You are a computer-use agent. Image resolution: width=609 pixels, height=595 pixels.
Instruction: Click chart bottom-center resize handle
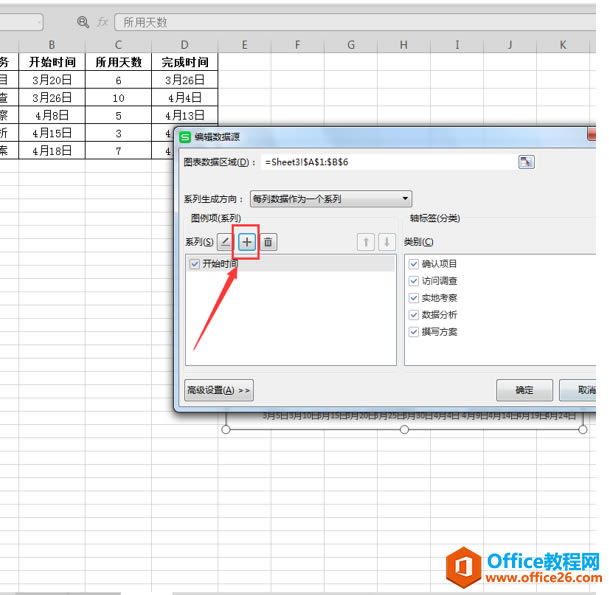[404, 430]
